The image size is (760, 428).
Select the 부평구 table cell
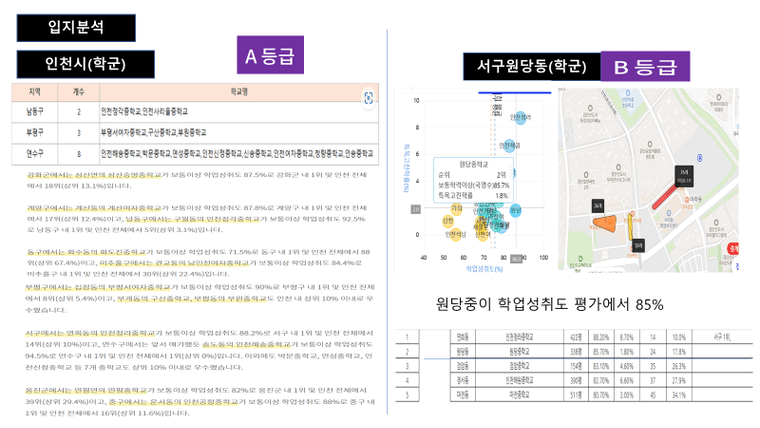pos(35,132)
